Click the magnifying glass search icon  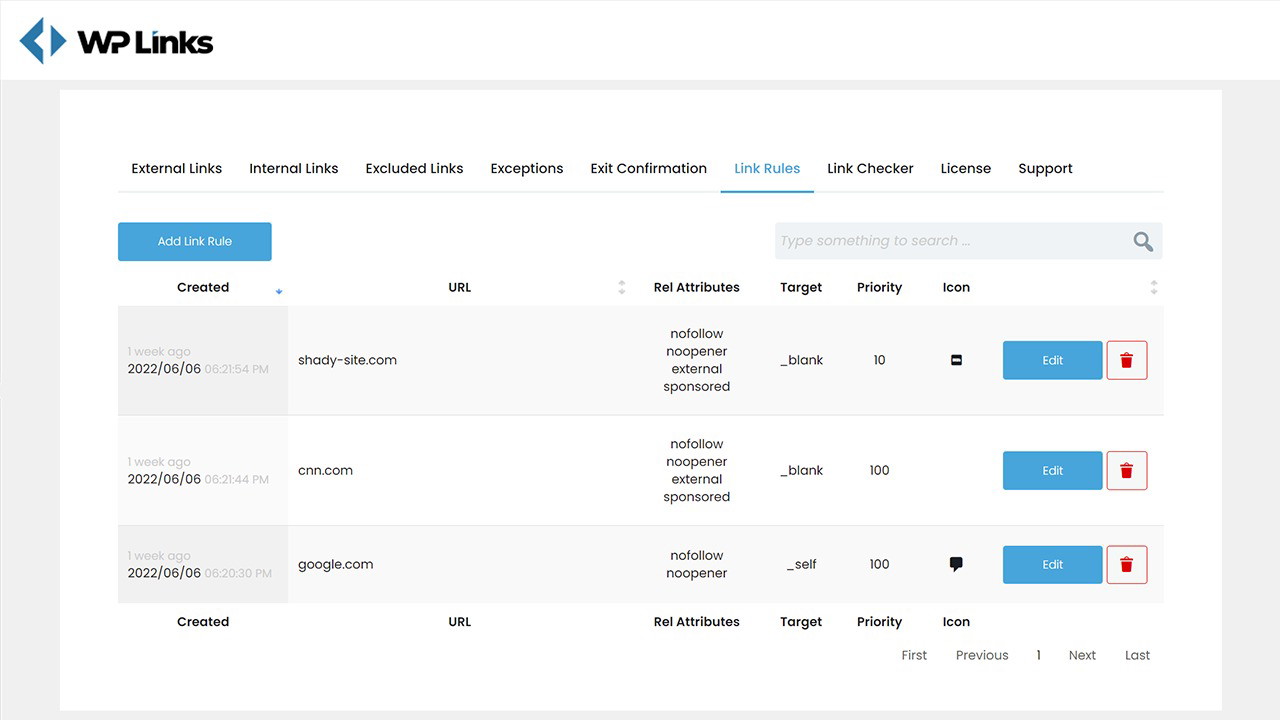point(1142,241)
